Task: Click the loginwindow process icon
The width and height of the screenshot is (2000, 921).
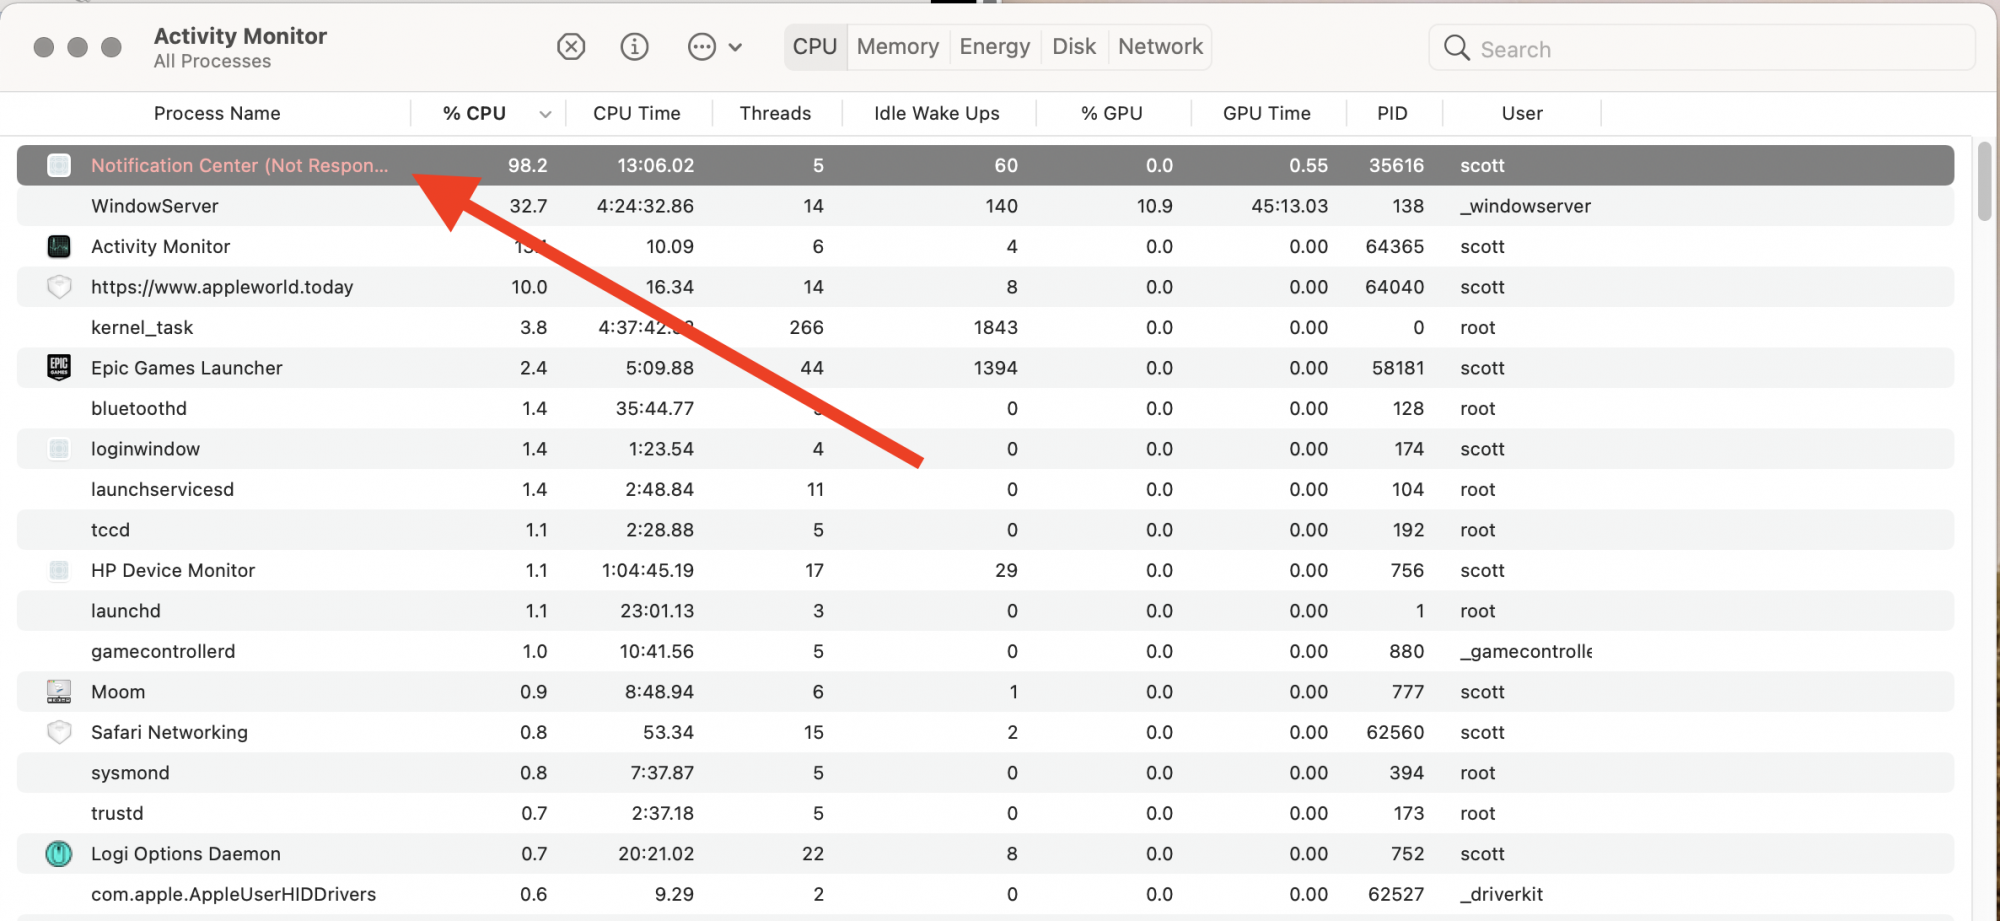Action: [x=59, y=448]
